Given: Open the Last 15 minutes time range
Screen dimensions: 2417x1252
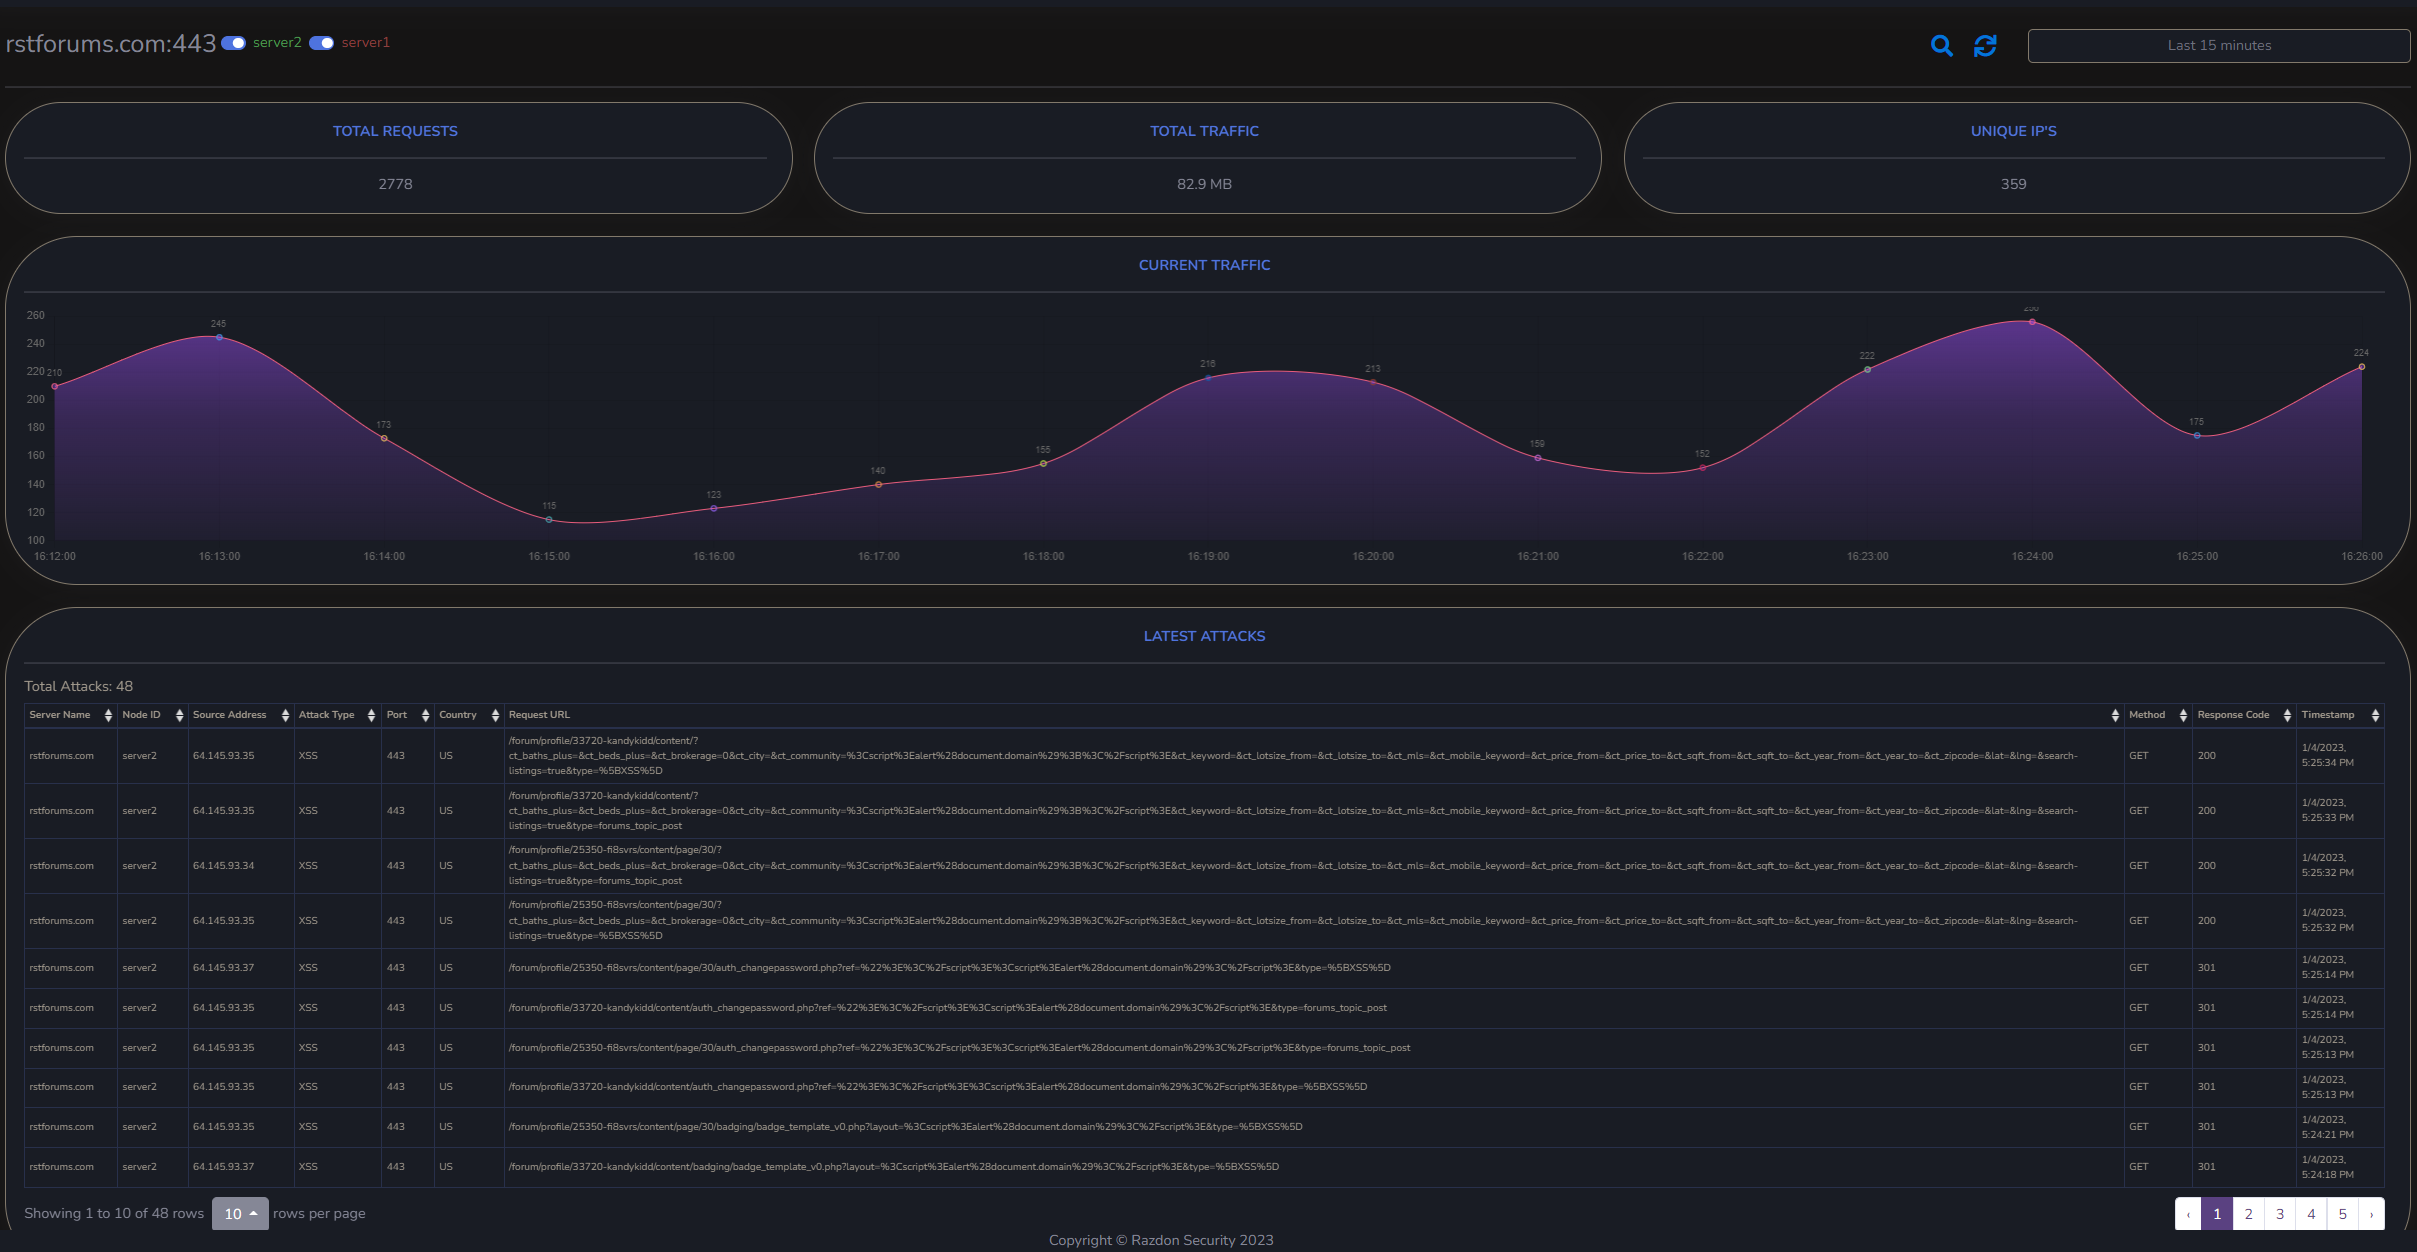Looking at the screenshot, I should click(2218, 46).
